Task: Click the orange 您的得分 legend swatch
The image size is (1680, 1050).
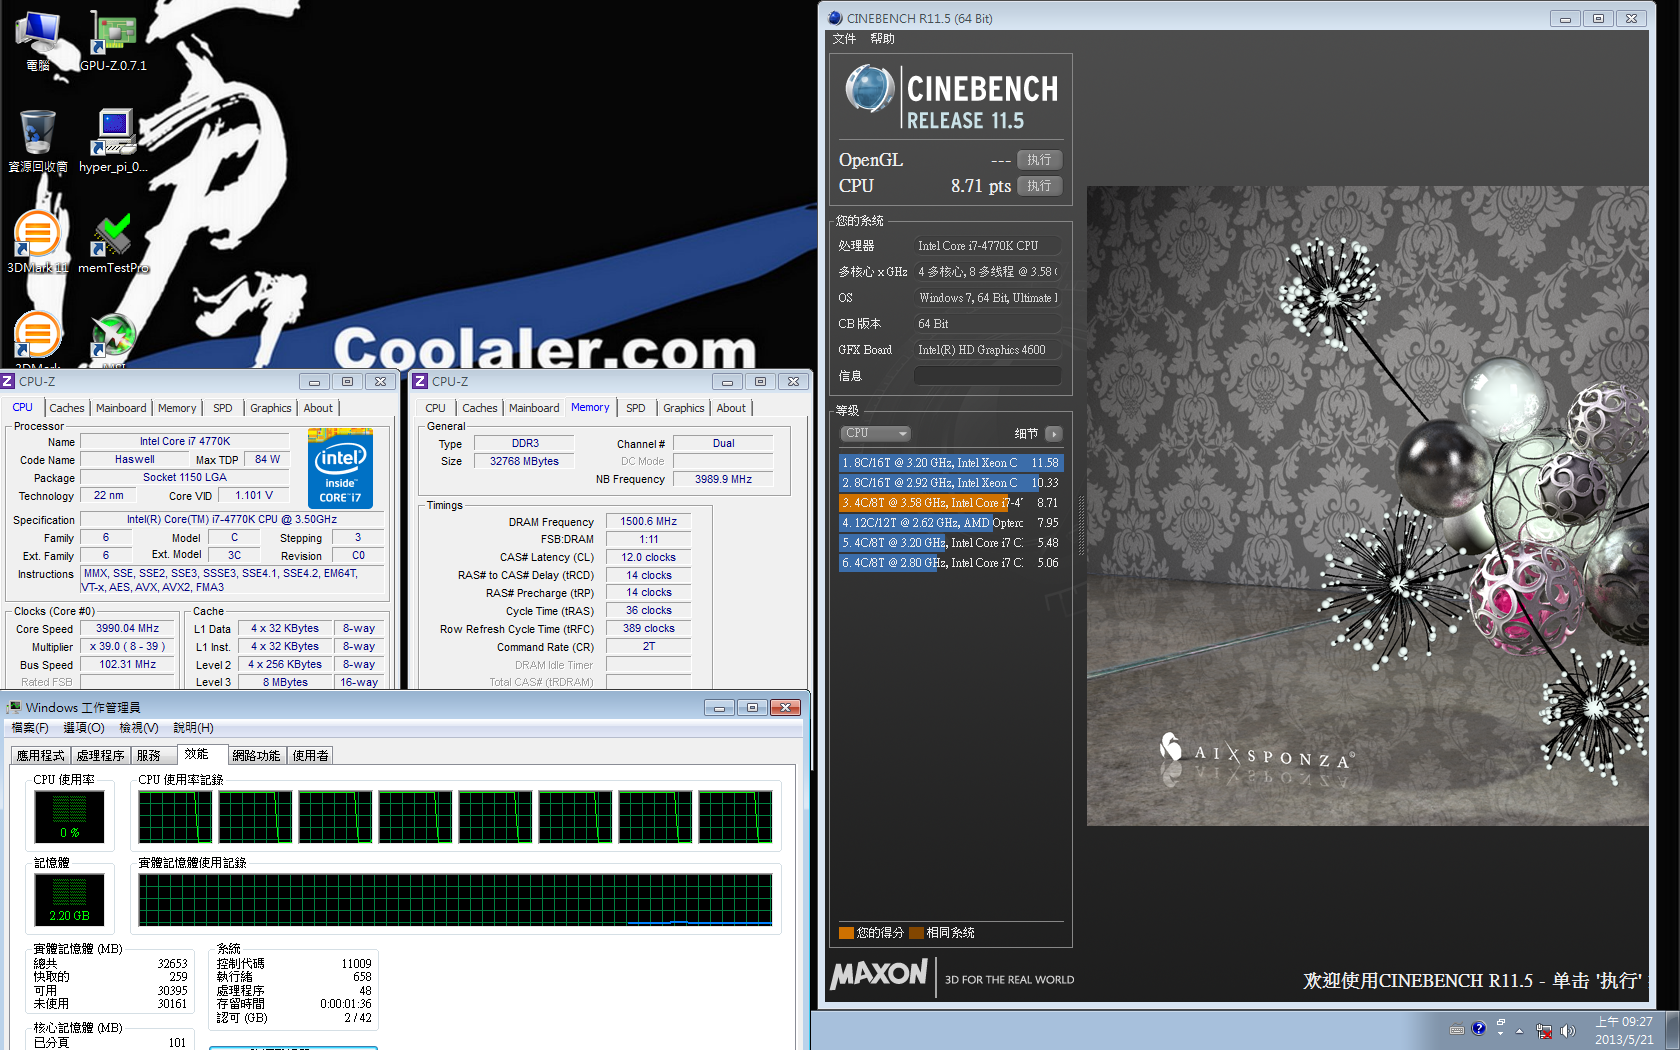Action: (x=846, y=933)
